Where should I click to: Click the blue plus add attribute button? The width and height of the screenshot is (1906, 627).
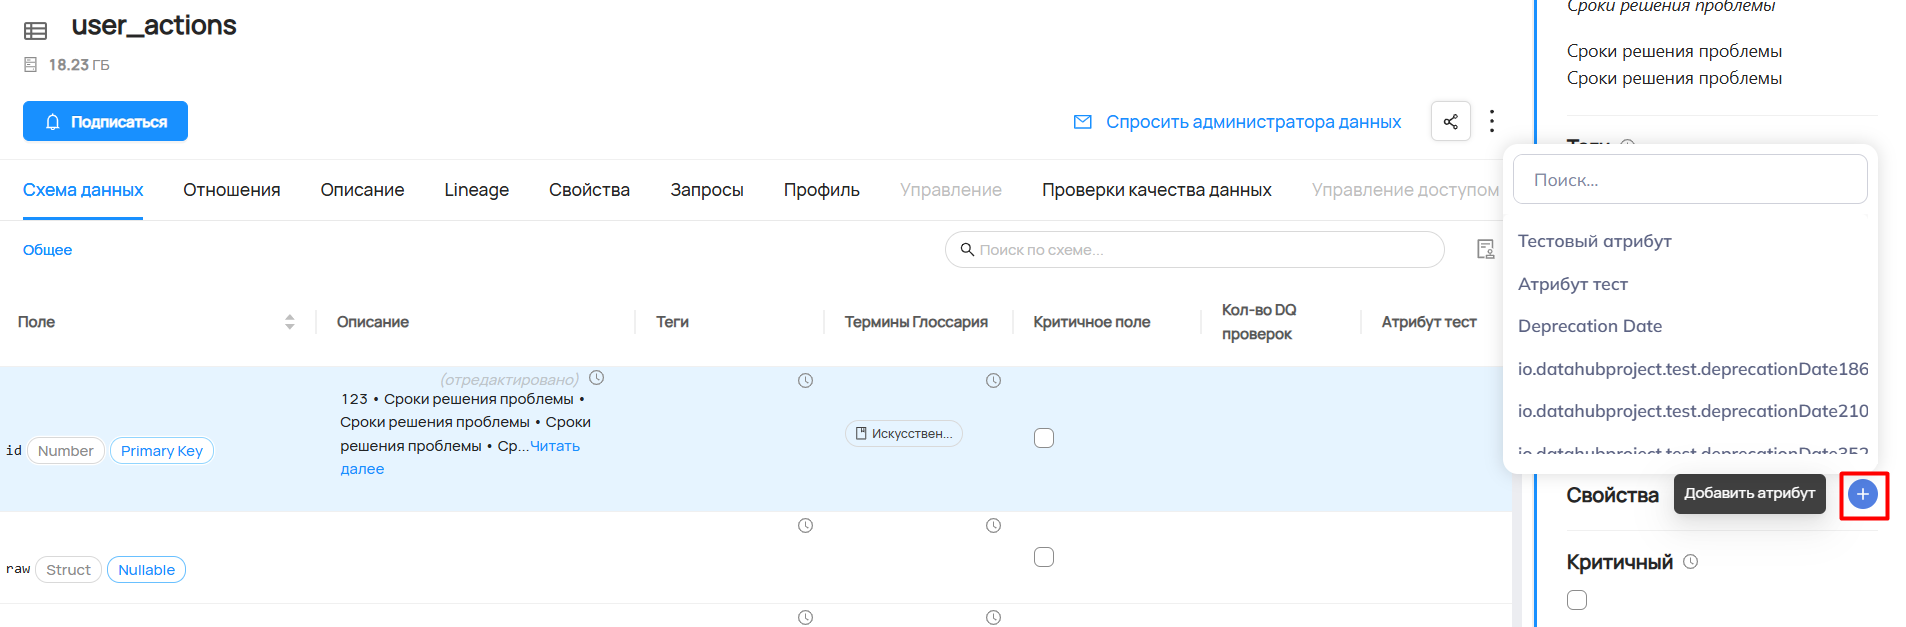(x=1862, y=494)
